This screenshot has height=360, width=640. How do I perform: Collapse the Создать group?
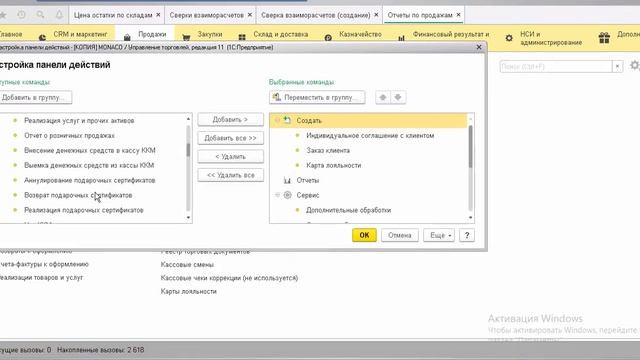[x=278, y=120]
